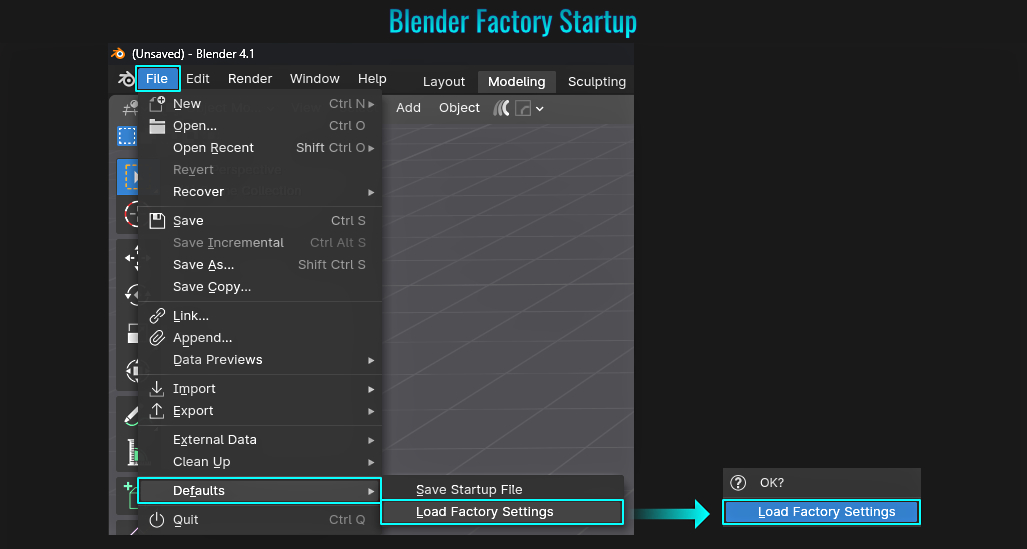Screen dimensions: 1027x549
Task: Open the Render menu
Action: tap(250, 79)
